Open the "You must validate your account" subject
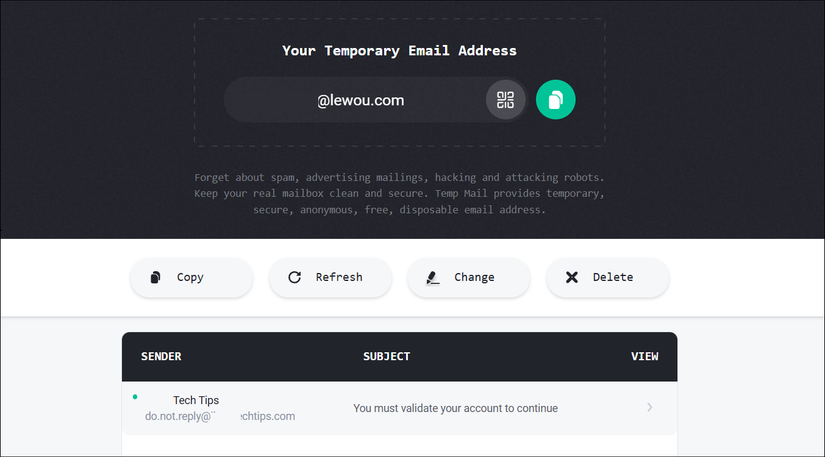The image size is (825, 457). click(x=455, y=408)
